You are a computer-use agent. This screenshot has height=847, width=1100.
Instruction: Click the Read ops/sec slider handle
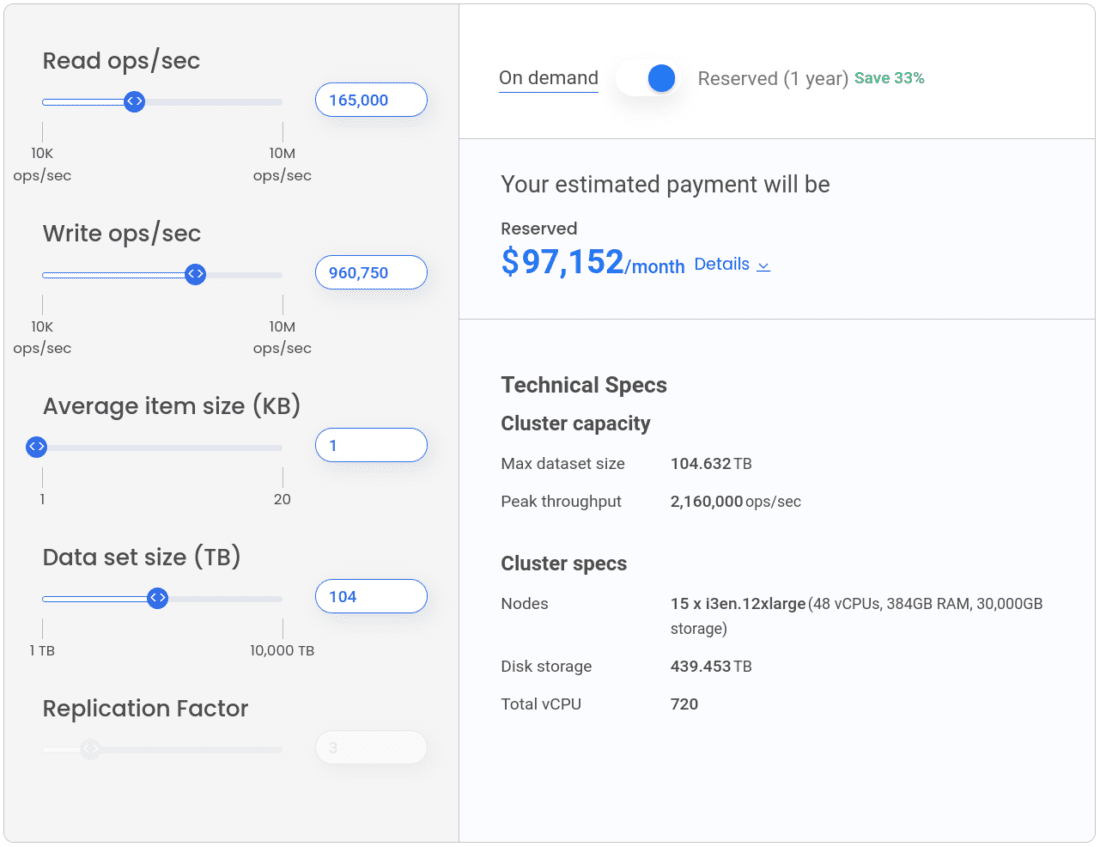point(134,101)
